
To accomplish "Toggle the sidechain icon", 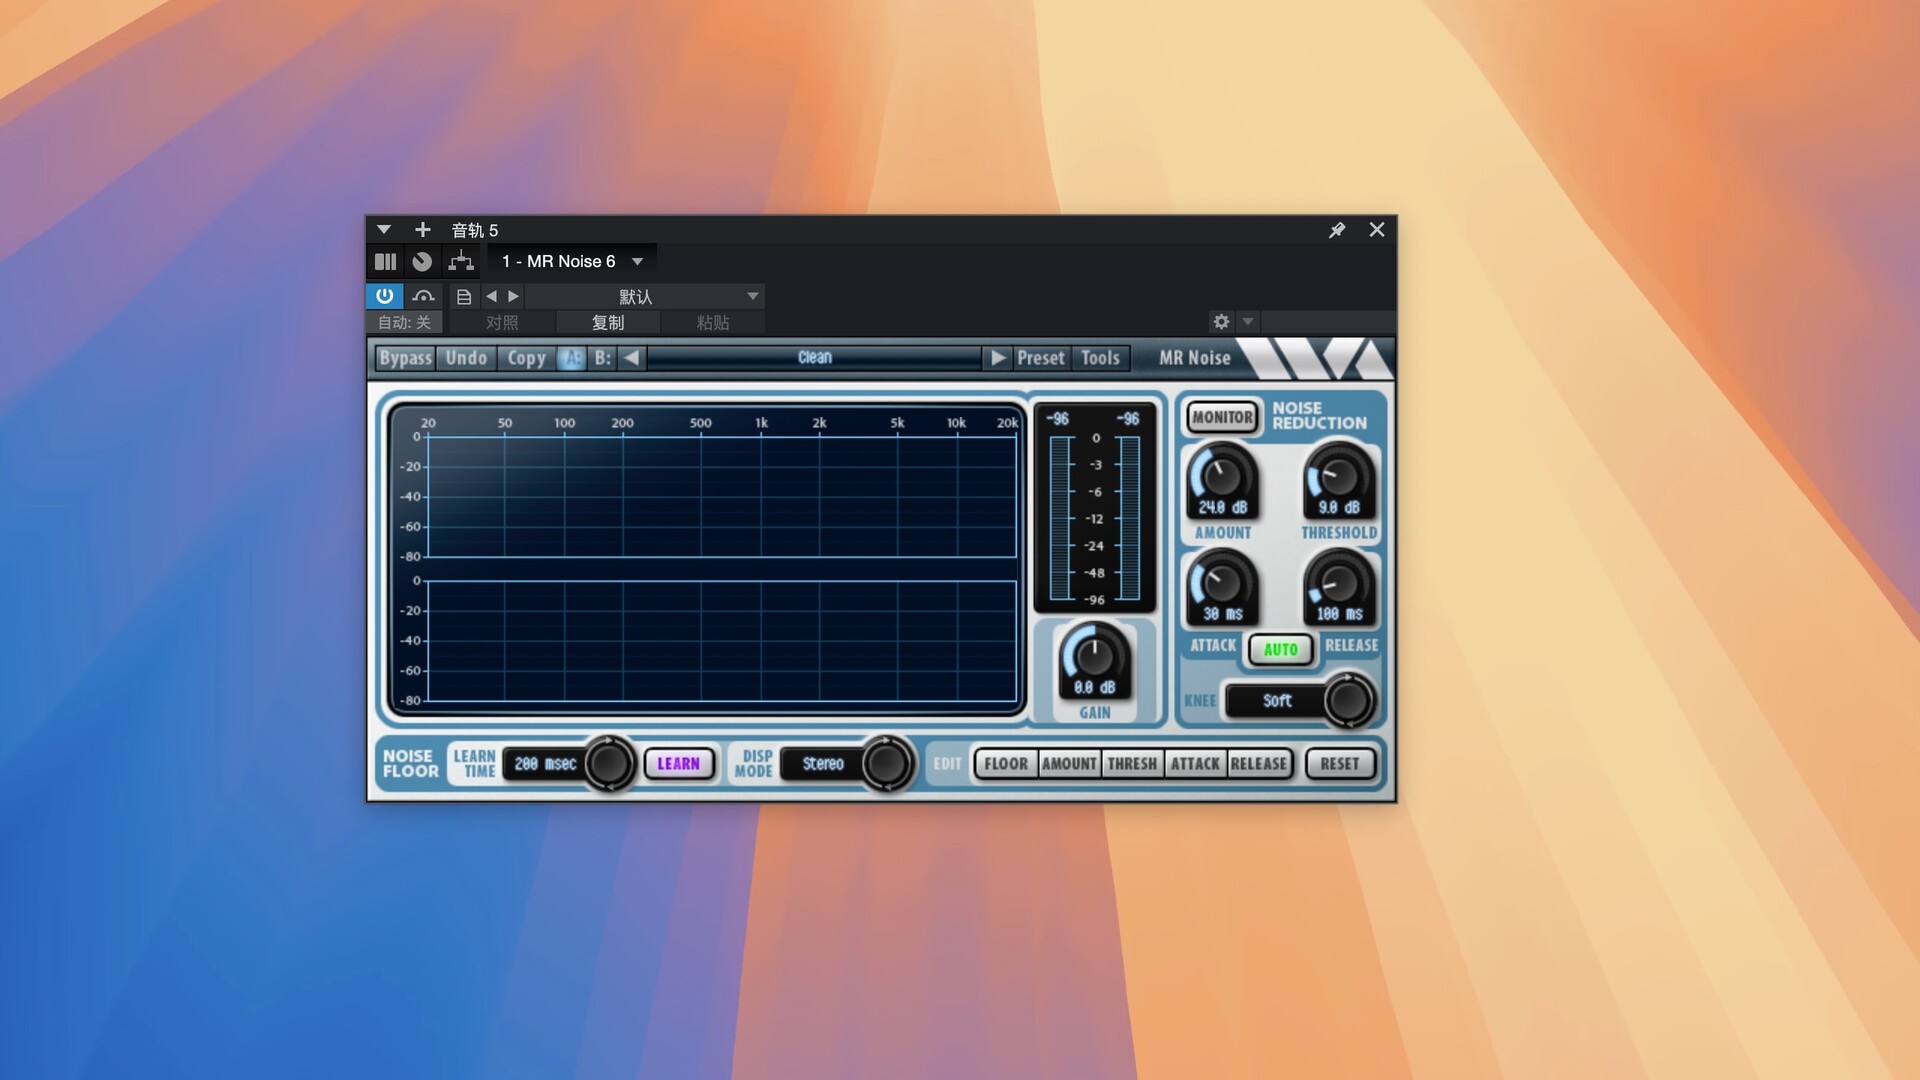I will [x=423, y=296].
